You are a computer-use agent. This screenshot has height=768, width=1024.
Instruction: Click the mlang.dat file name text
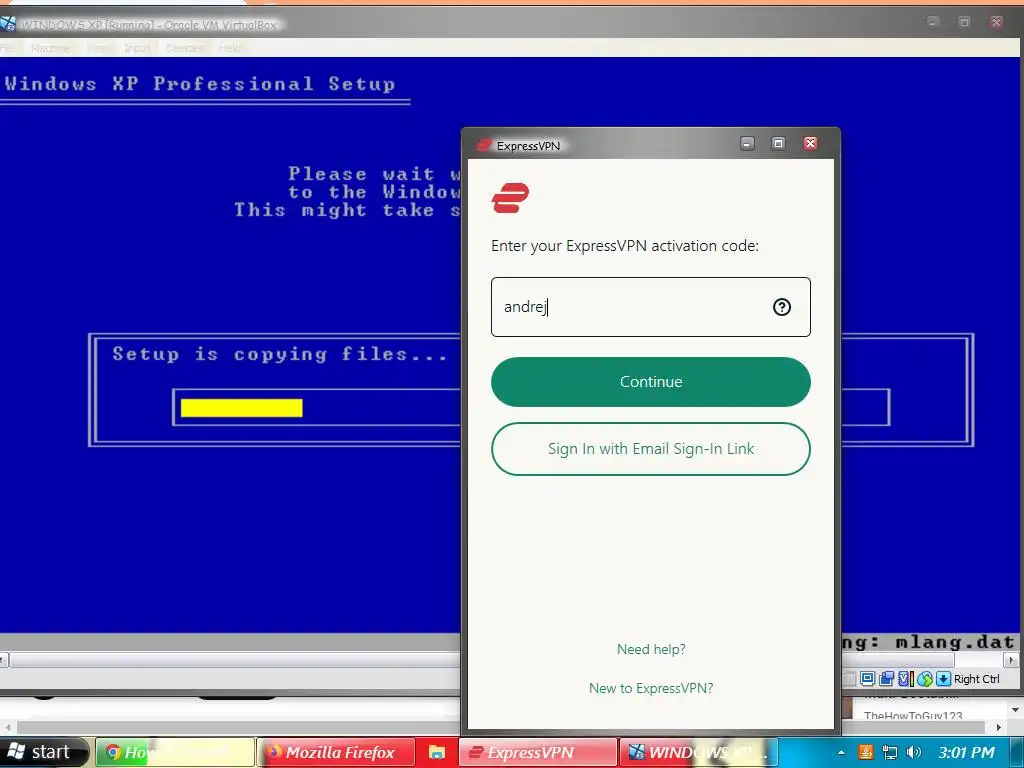click(x=955, y=642)
